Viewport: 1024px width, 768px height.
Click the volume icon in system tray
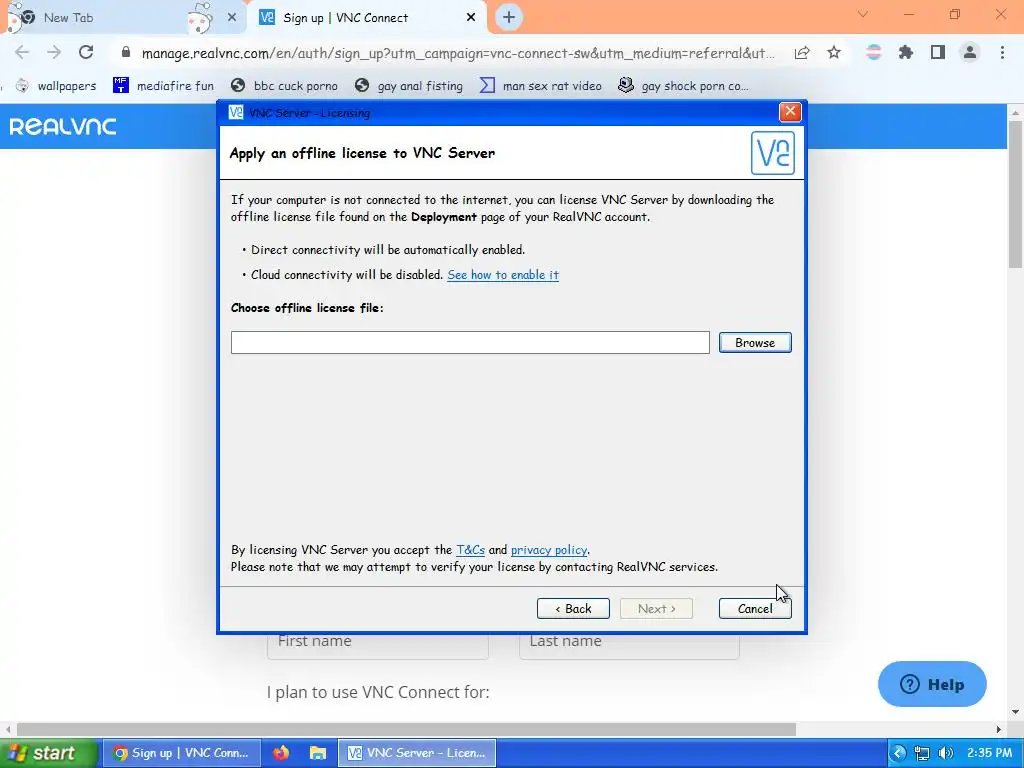[945, 753]
